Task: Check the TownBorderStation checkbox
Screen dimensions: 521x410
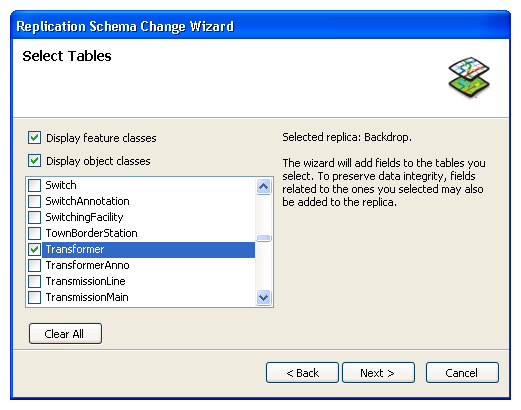Action: (x=35, y=233)
